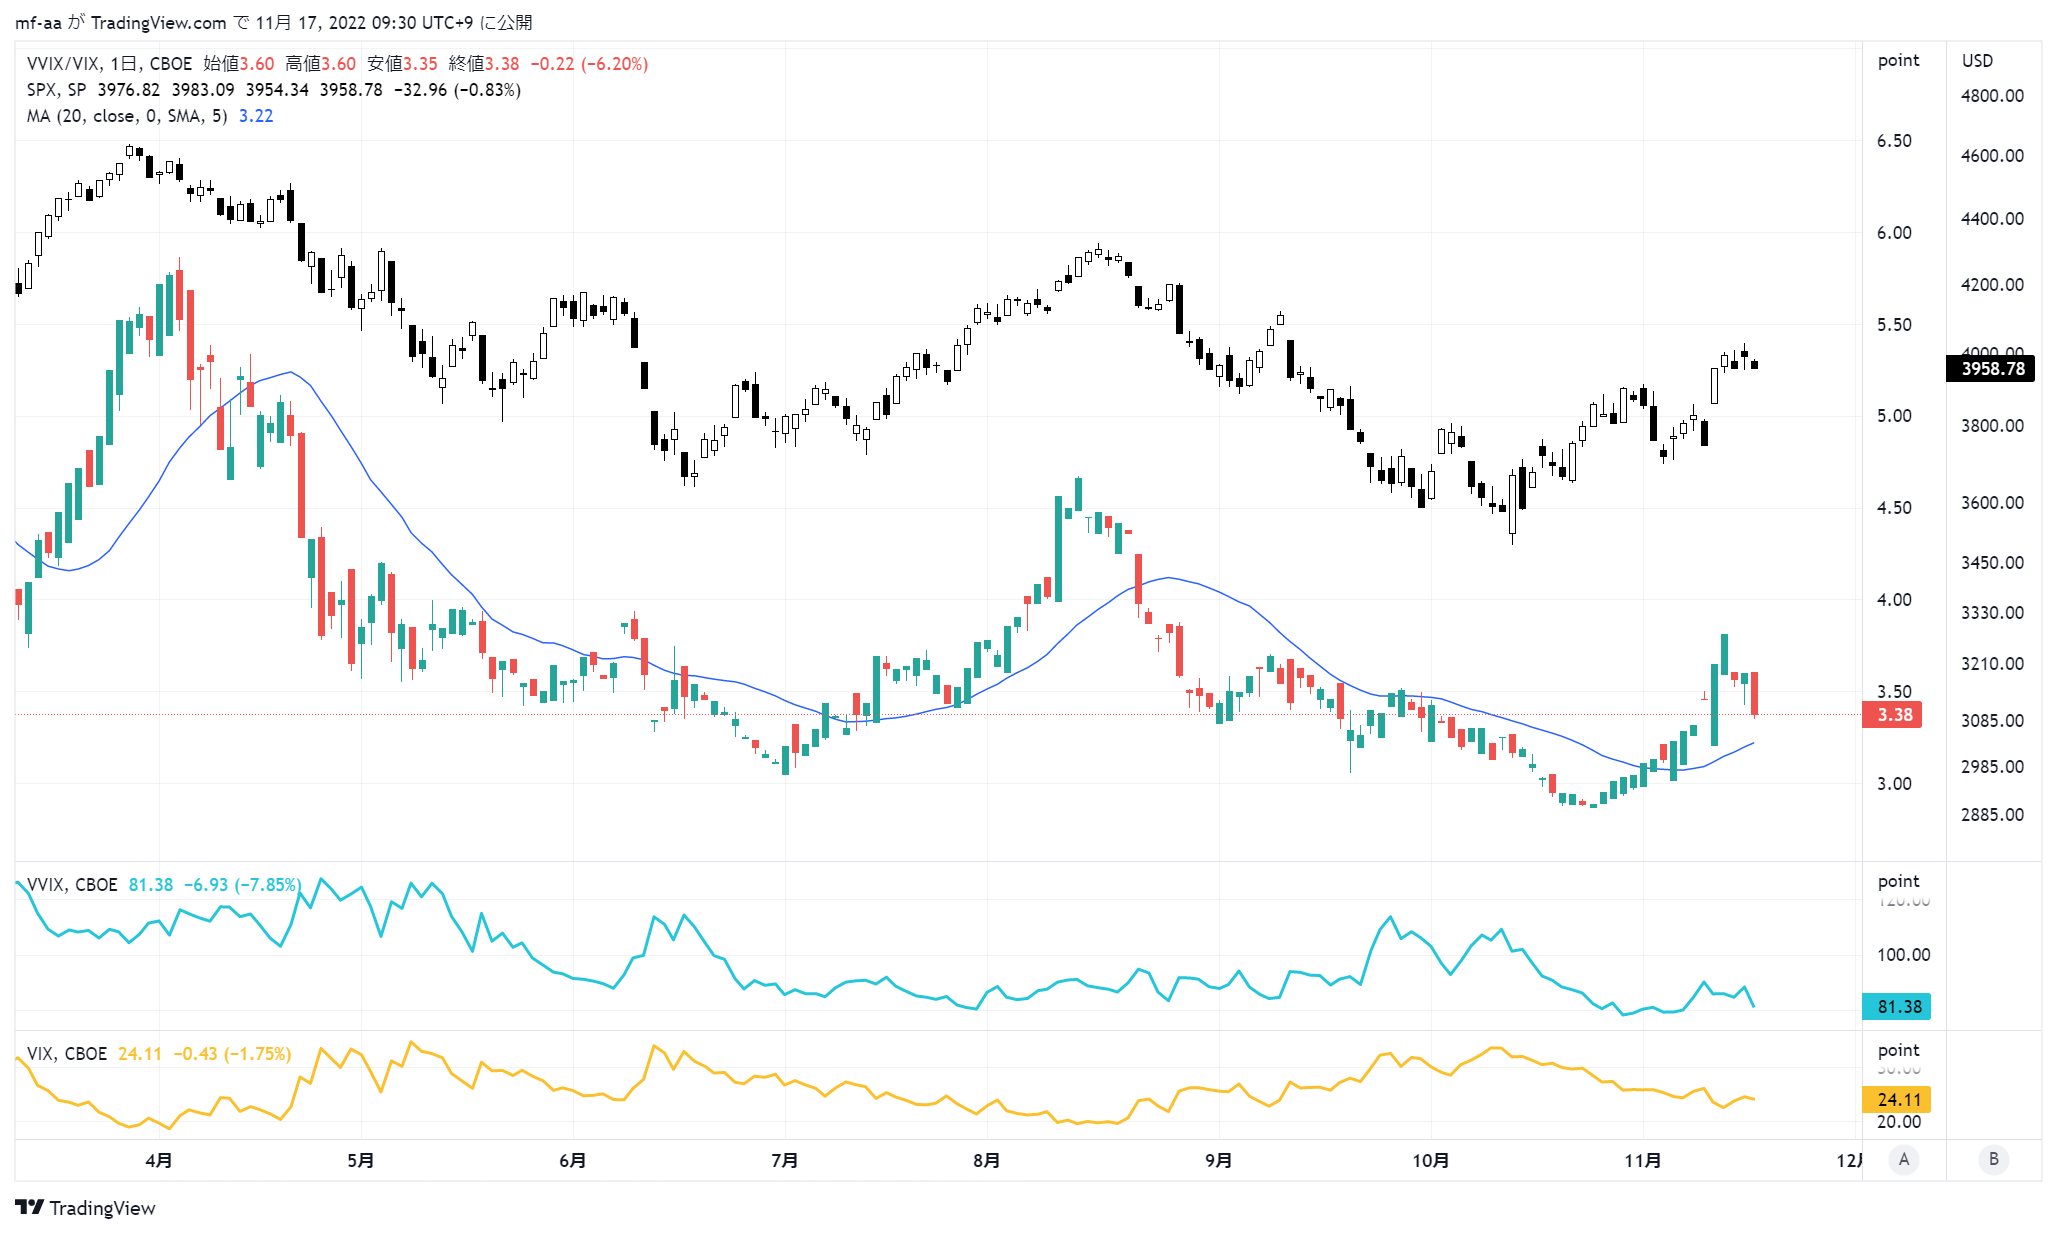
Task: Click the 6.50 ratio scale value
Action: [1894, 141]
